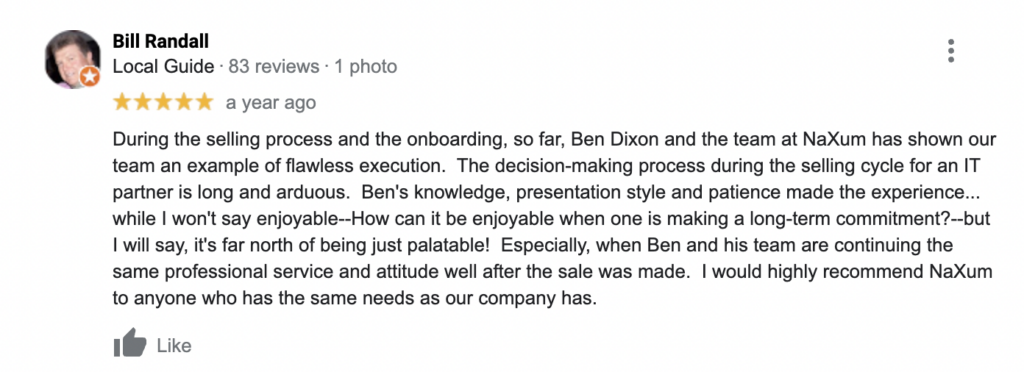The height and width of the screenshot is (372, 1024).
Task: Select the fifth rating star
Action: click(204, 102)
